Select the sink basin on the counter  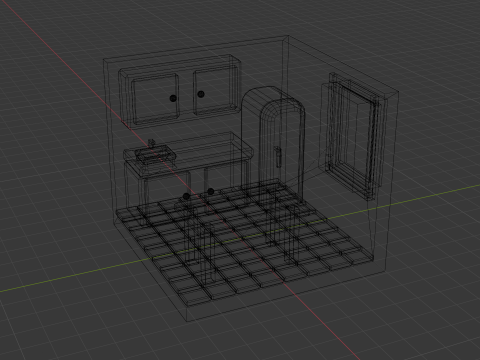click(155, 155)
